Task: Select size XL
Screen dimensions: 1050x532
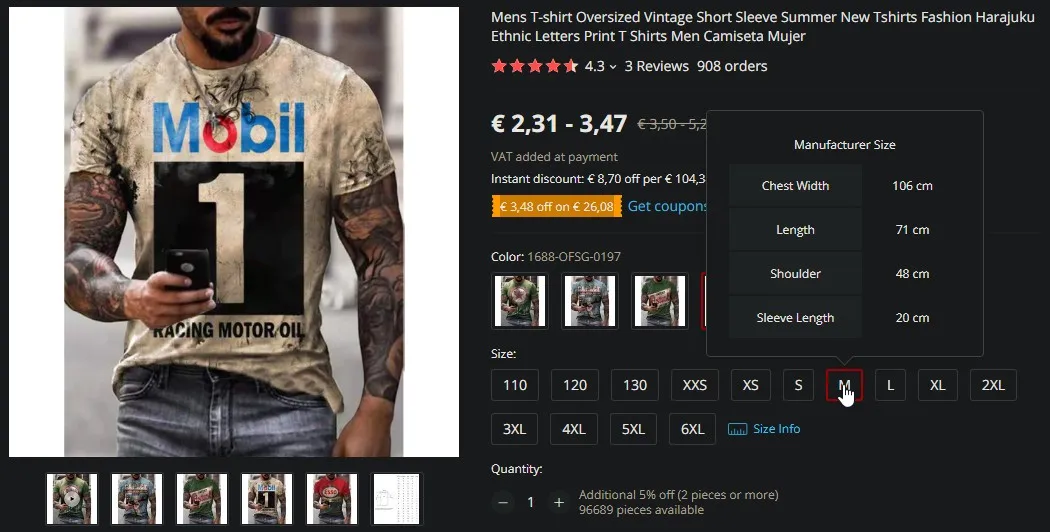Action: 937,385
